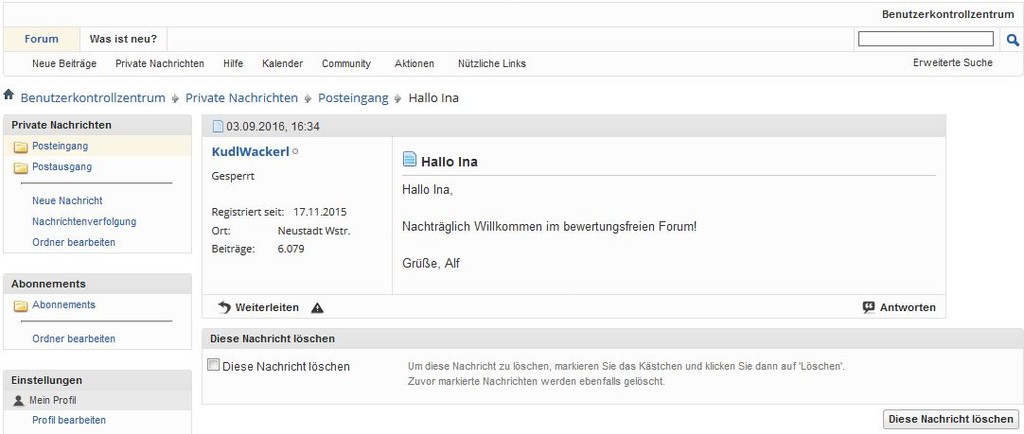1024x434 pixels.
Task: Click the document icon next to the date
Action: tap(218, 126)
